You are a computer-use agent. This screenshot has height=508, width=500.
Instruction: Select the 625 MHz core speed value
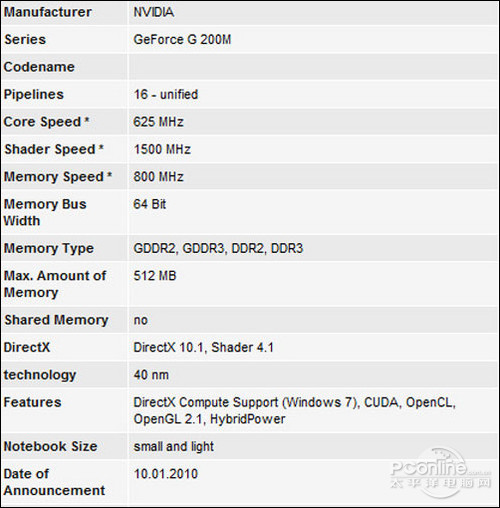pos(158,122)
